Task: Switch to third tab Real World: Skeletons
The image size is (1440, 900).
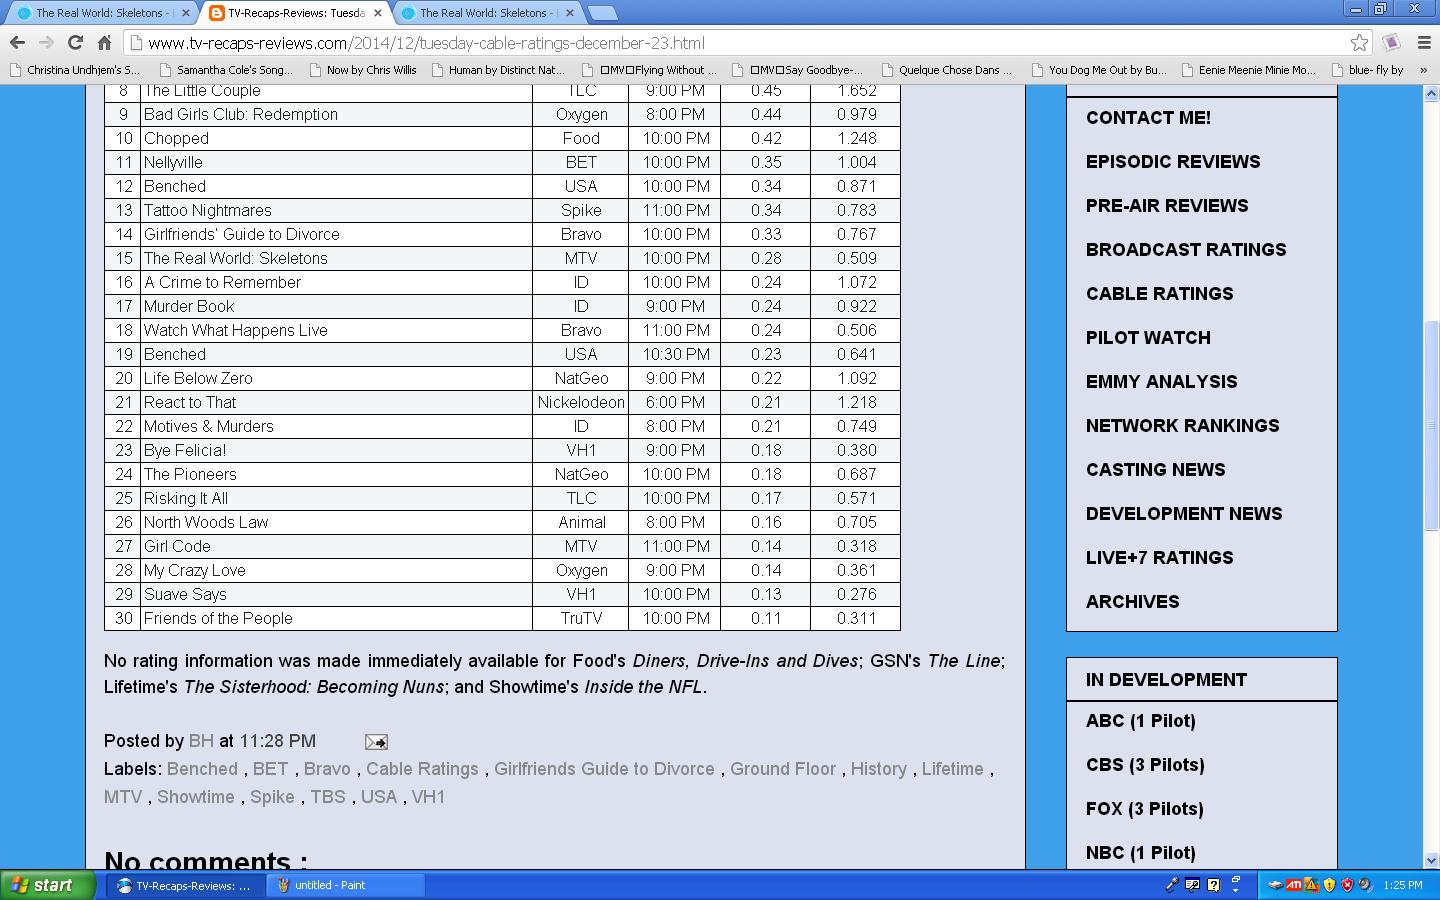Action: [x=484, y=13]
